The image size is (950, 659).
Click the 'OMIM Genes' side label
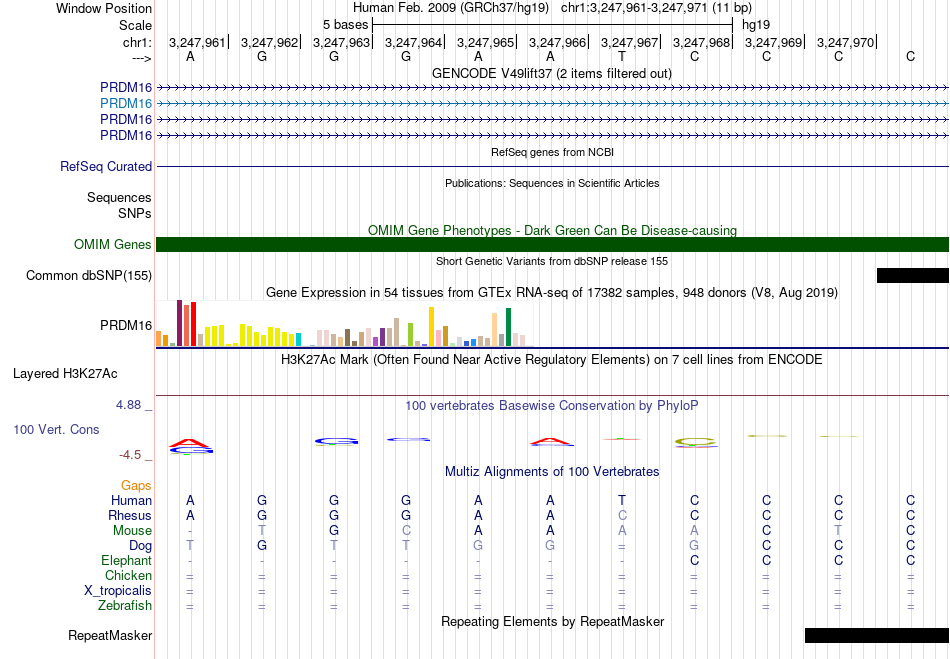coord(113,244)
